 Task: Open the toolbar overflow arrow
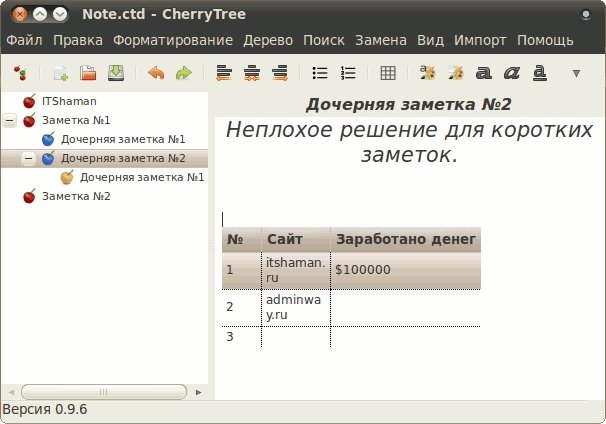pyautogui.click(x=575, y=73)
